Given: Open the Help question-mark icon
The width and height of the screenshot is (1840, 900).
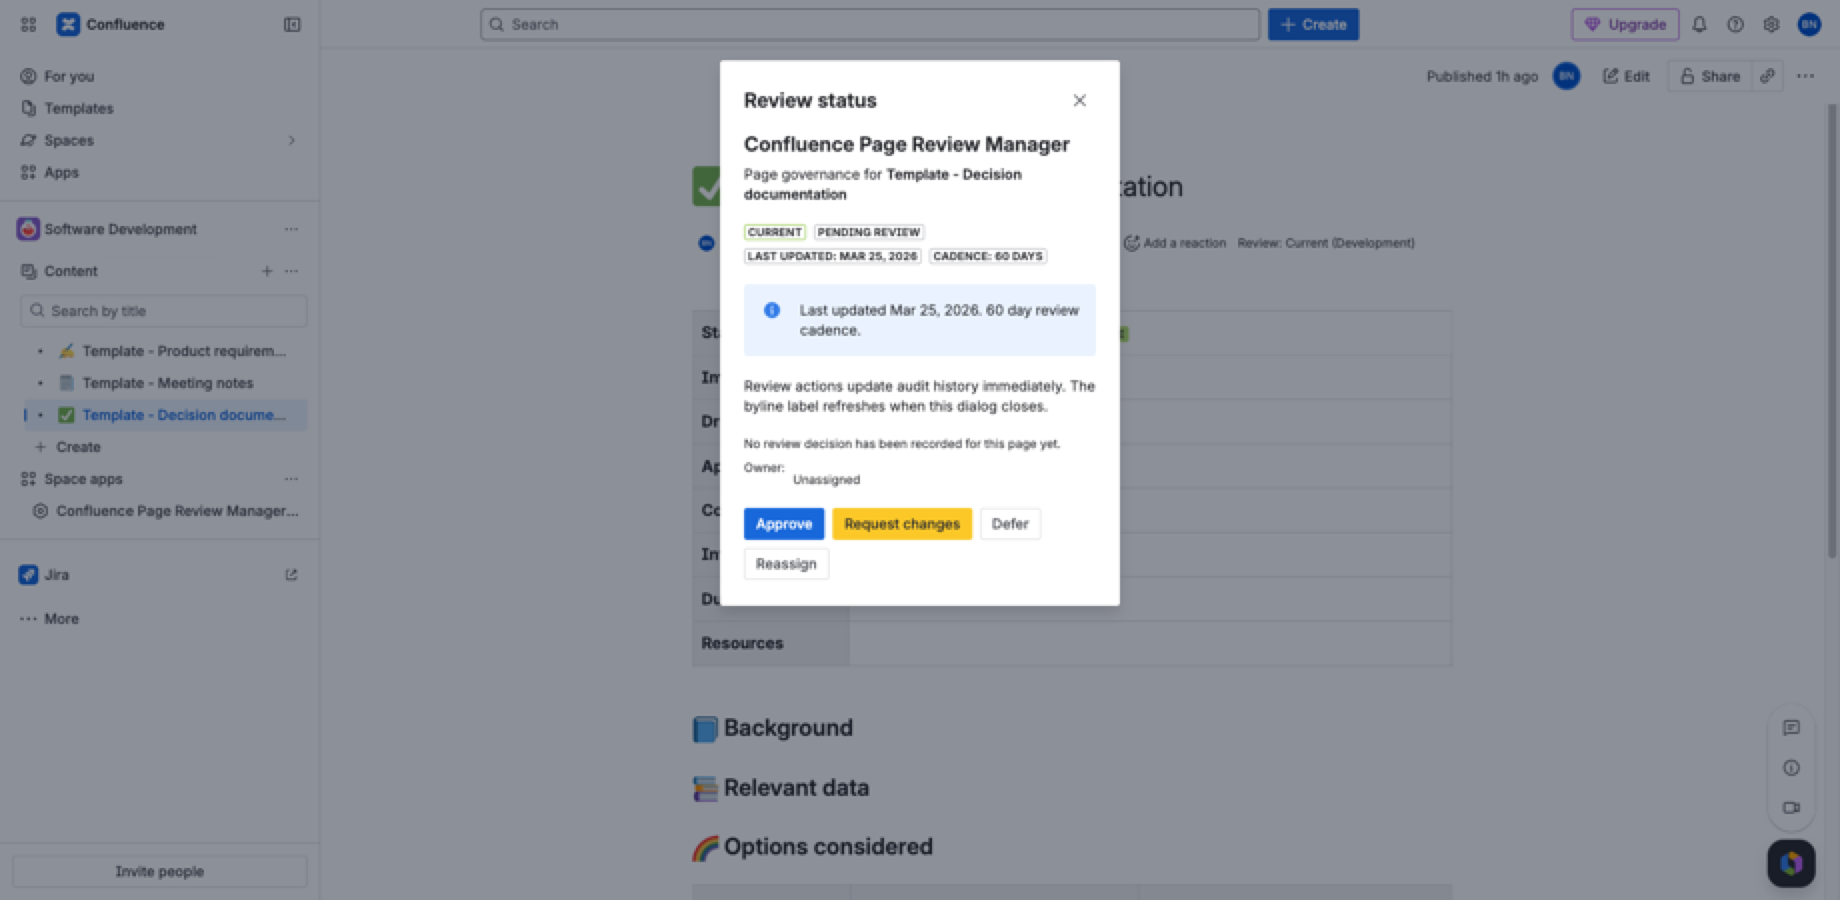Looking at the screenshot, I should tap(1735, 24).
